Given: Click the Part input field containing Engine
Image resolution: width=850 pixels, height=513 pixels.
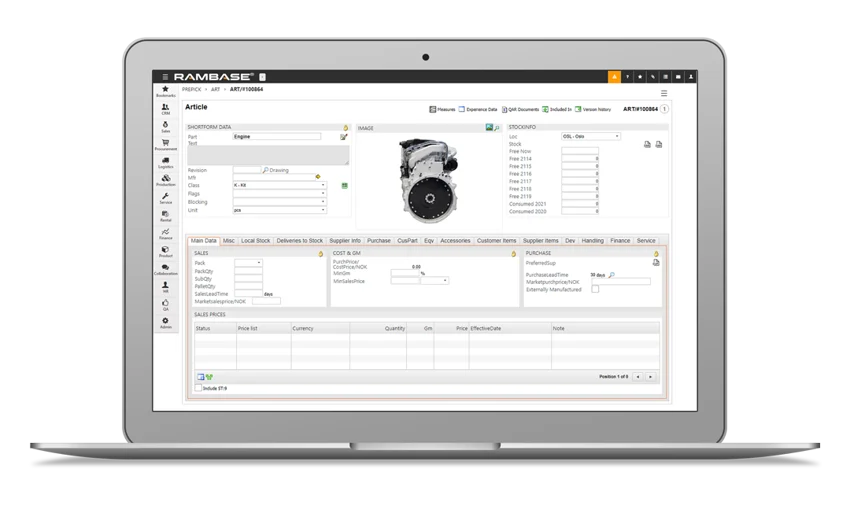Looking at the screenshot, I should tap(276, 136).
